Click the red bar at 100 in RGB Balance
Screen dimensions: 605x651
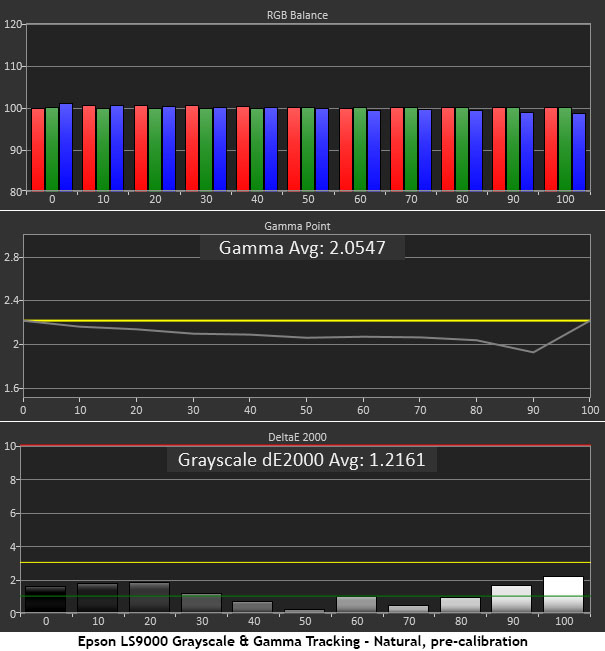point(551,149)
